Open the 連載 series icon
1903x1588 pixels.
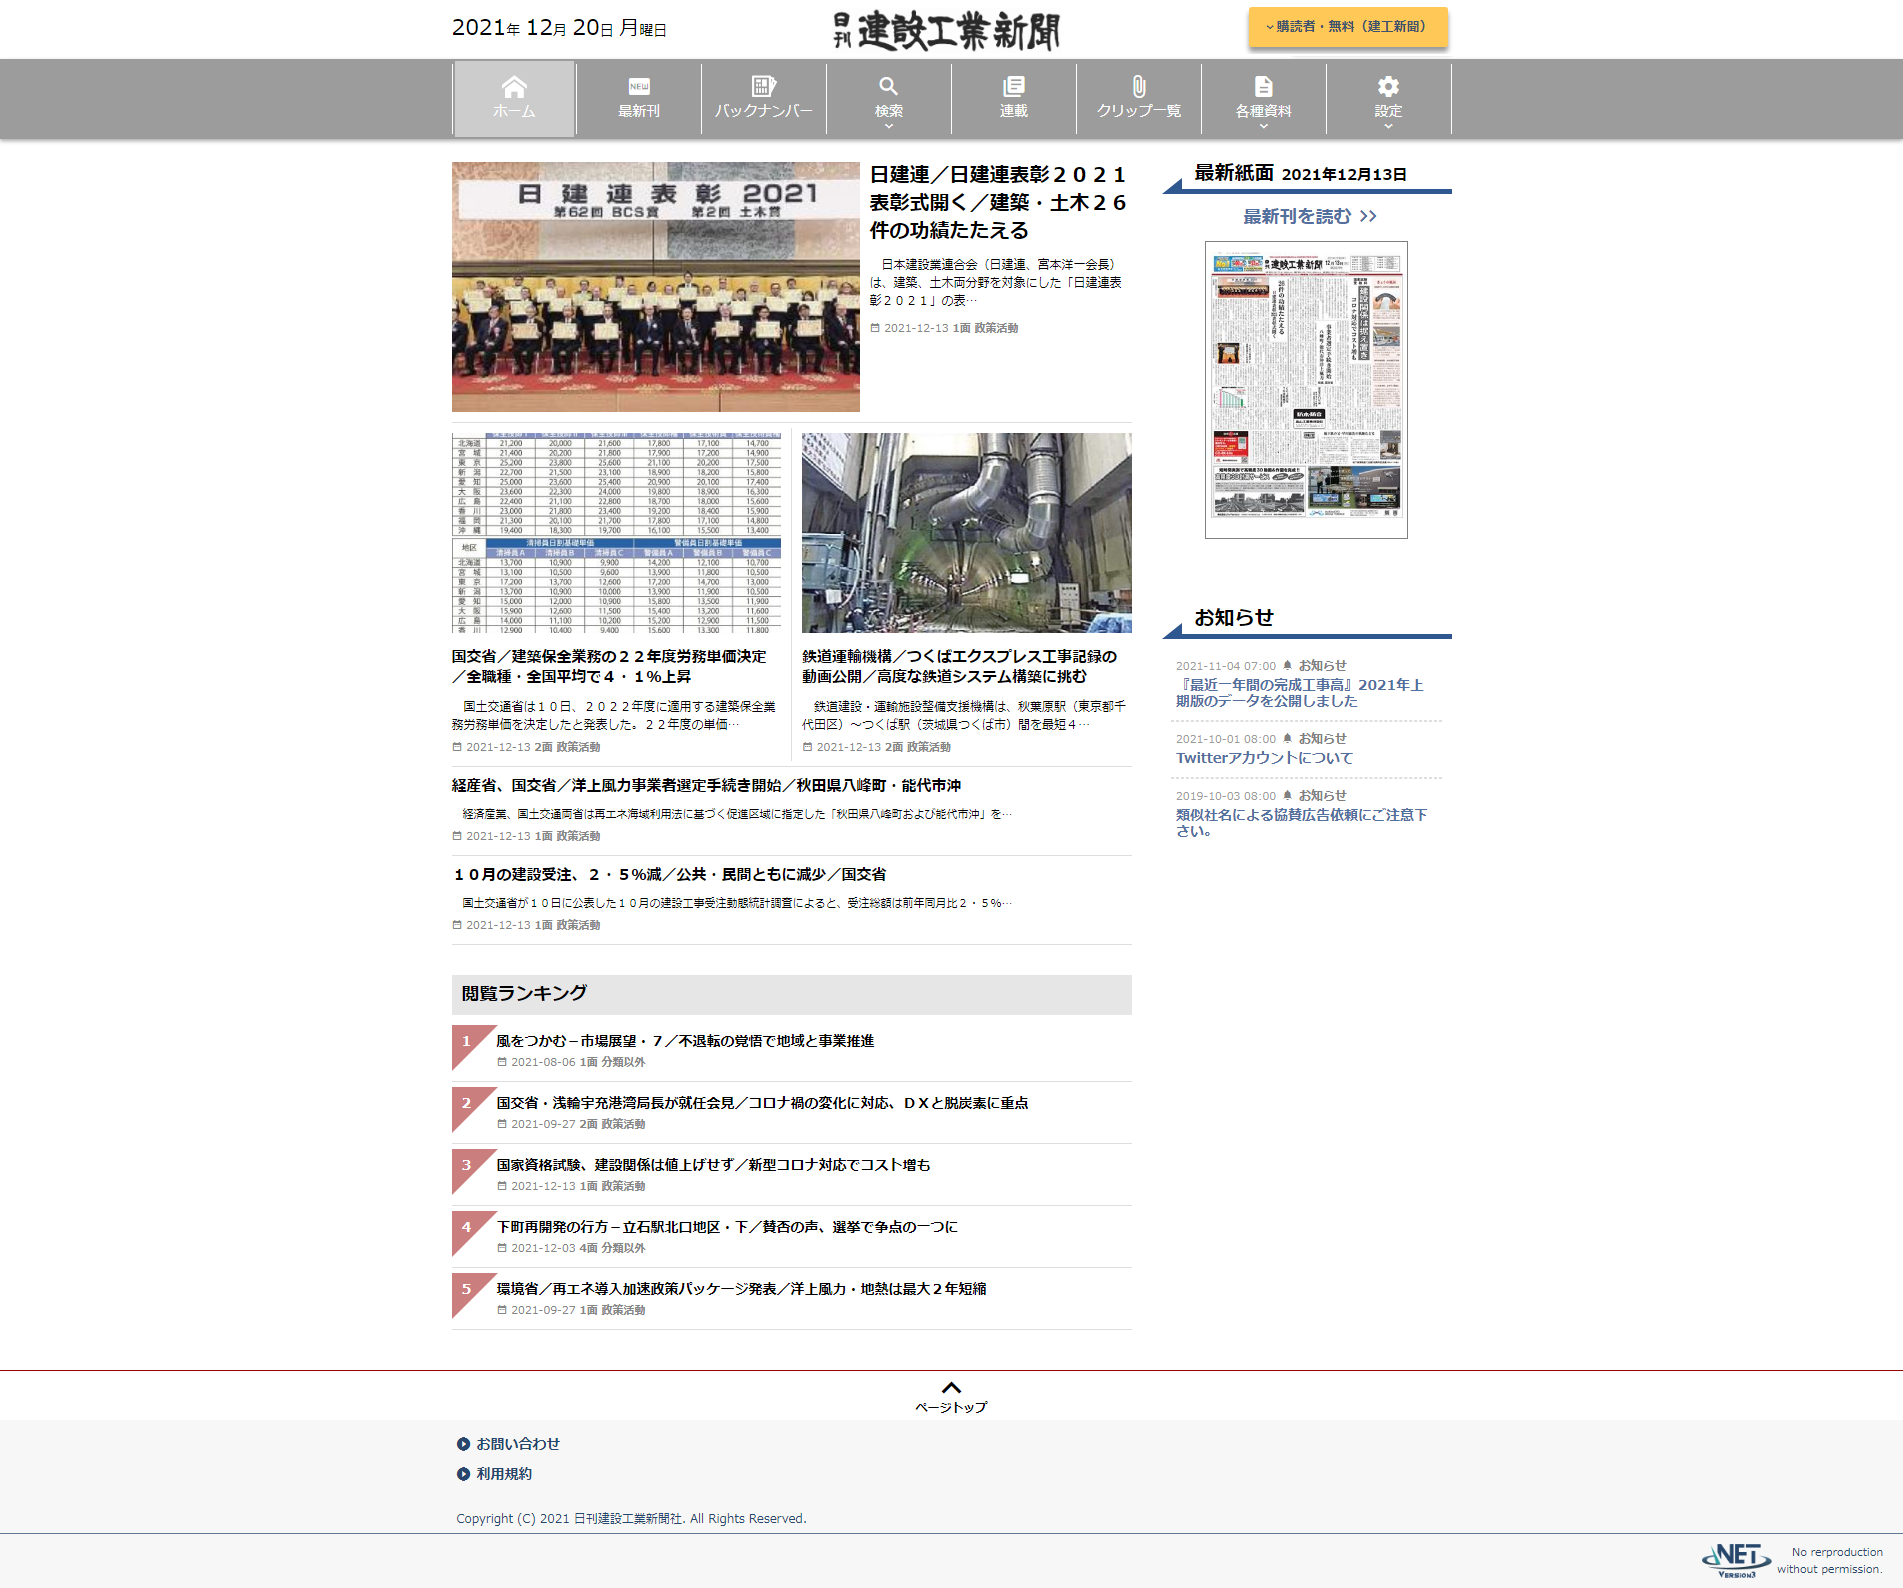tap(1014, 86)
